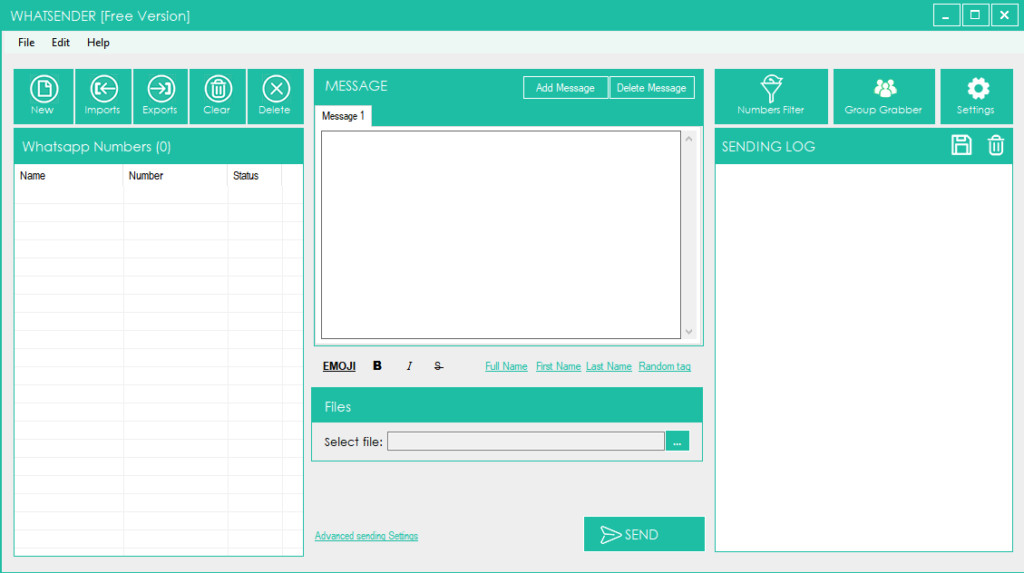Save the sending log
1024x573 pixels.
point(961,145)
